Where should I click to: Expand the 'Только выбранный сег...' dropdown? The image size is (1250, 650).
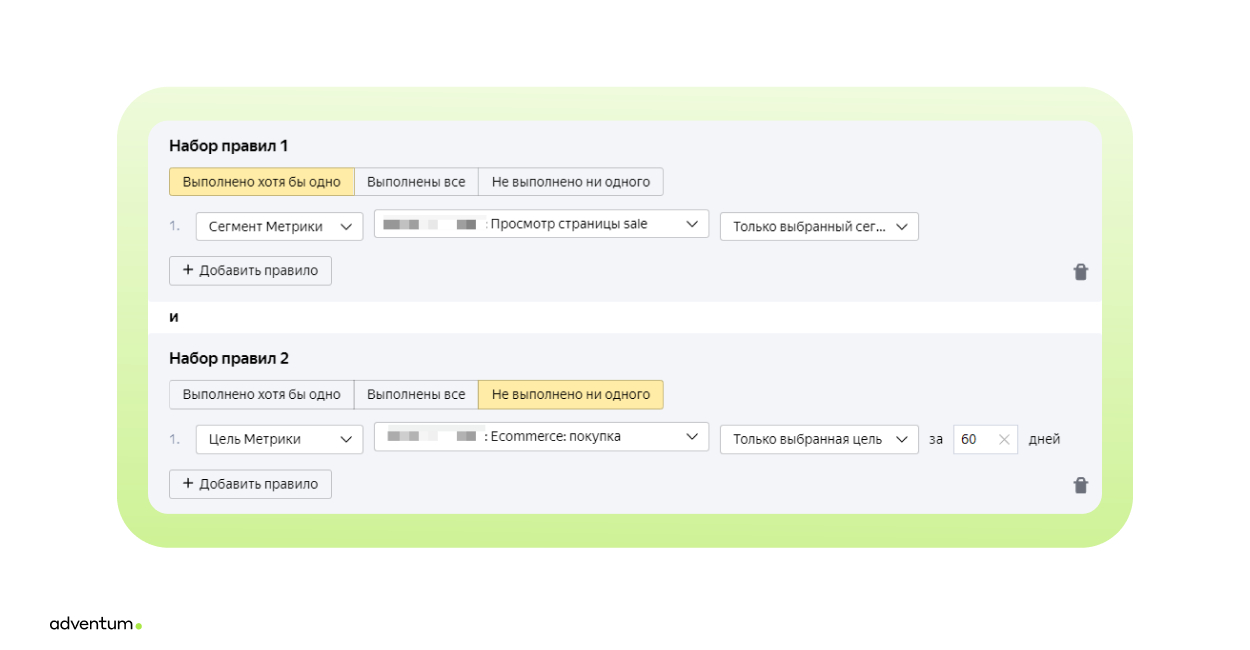(819, 227)
